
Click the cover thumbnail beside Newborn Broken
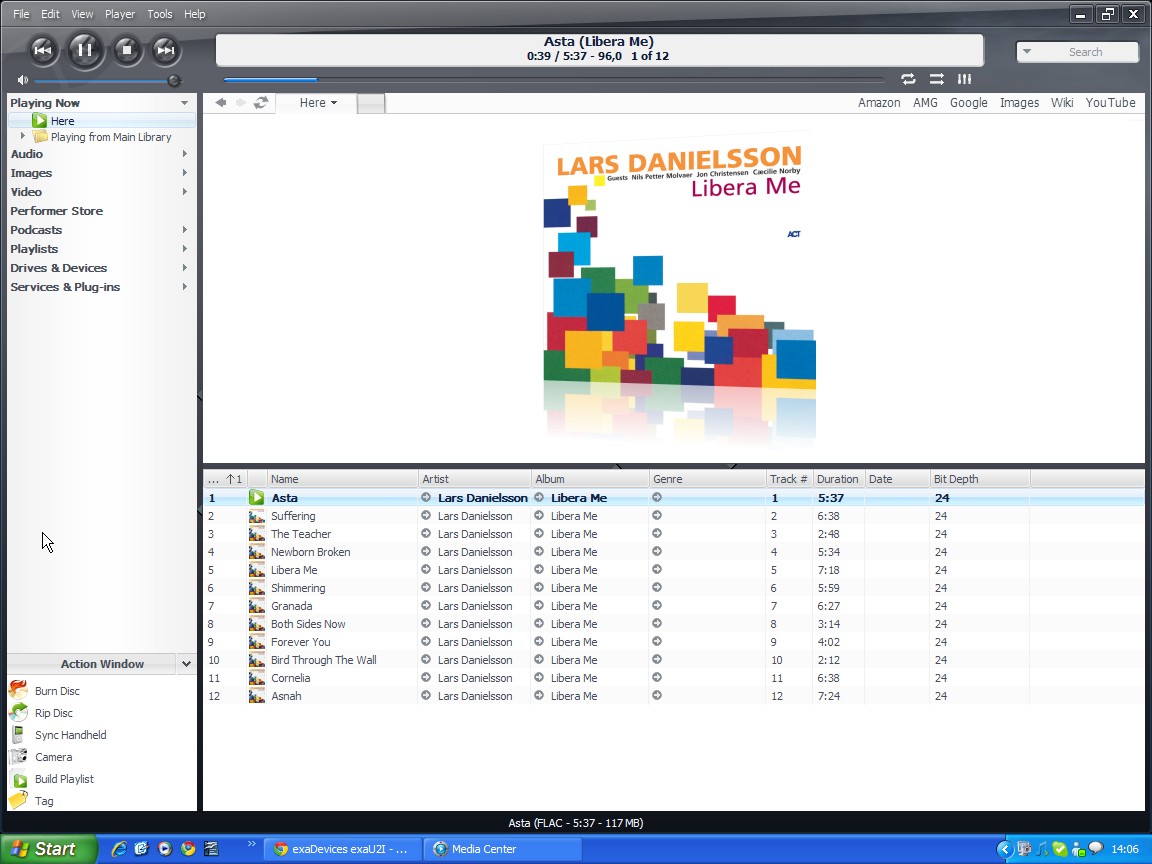point(256,552)
